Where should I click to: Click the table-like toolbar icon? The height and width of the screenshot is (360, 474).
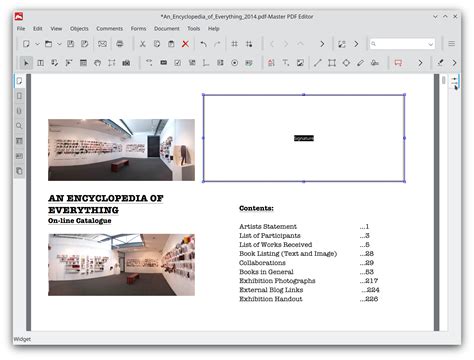(x=83, y=63)
